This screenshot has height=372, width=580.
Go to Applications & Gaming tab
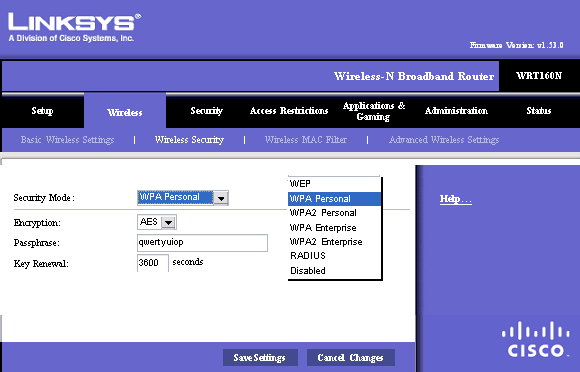pos(374,111)
